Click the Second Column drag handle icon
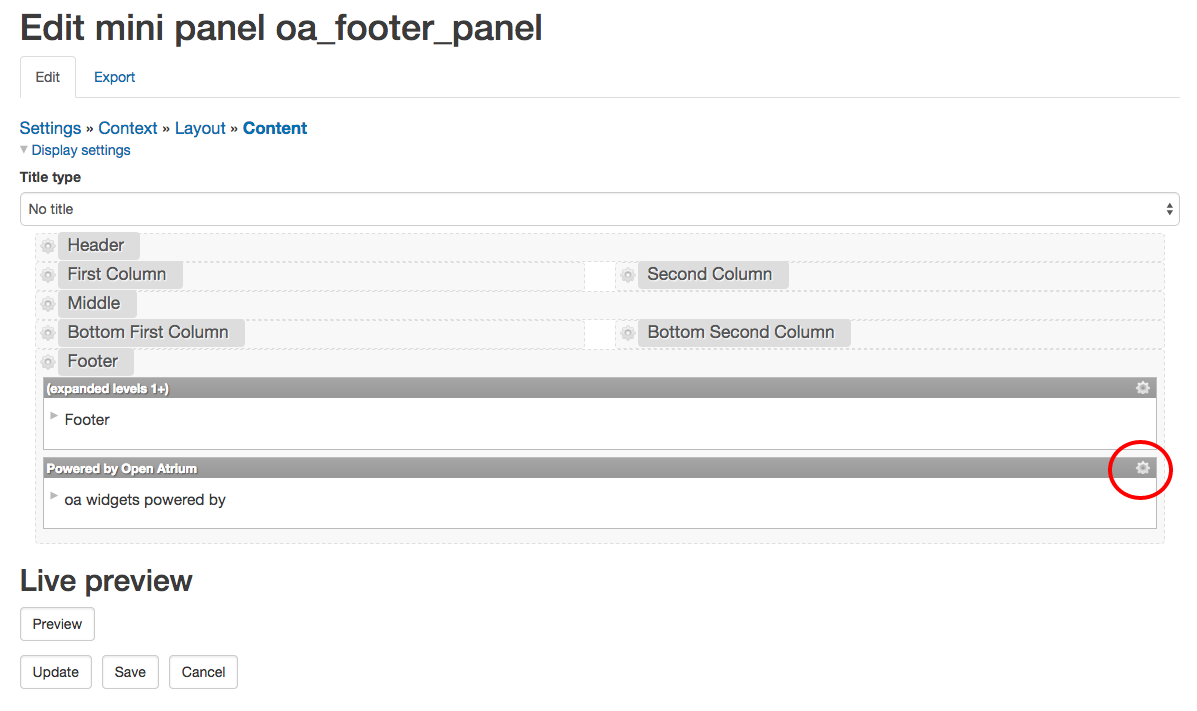This screenshot has height=711, width=1197. [x=627, y=273]
